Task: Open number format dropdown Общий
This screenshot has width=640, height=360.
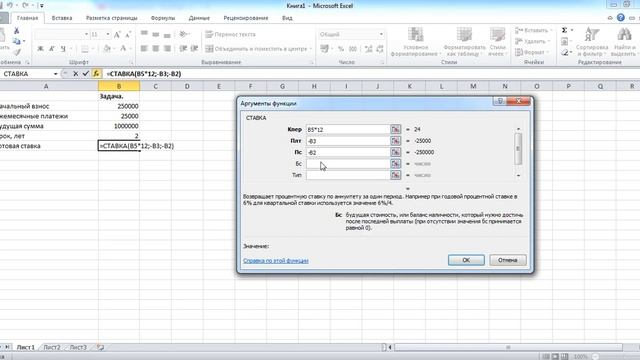Action: tap(381, 35)
